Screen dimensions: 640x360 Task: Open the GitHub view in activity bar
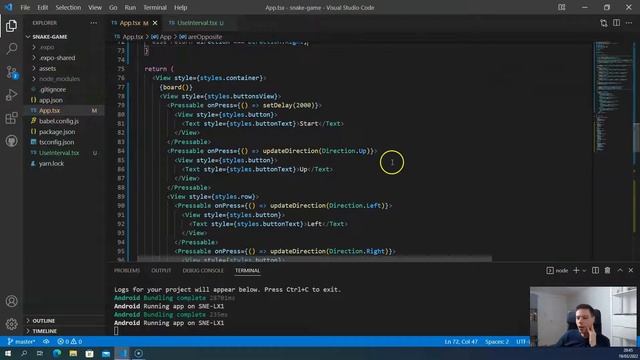coord(11,141)
